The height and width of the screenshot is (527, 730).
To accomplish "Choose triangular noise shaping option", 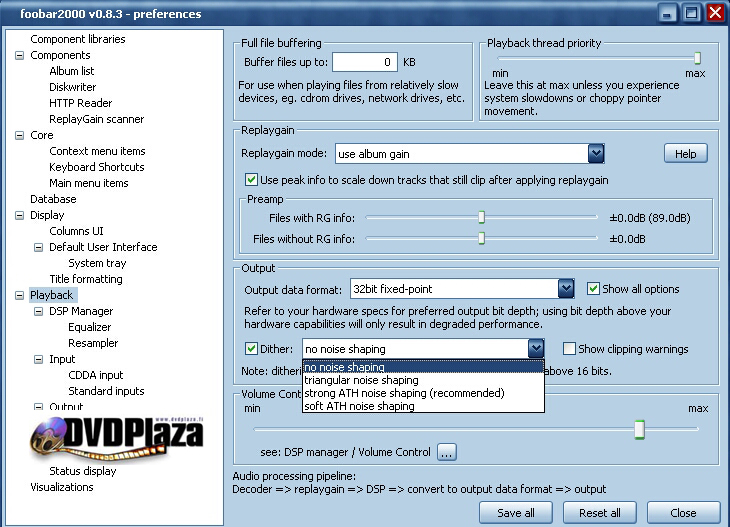I will tap(361, 380).
